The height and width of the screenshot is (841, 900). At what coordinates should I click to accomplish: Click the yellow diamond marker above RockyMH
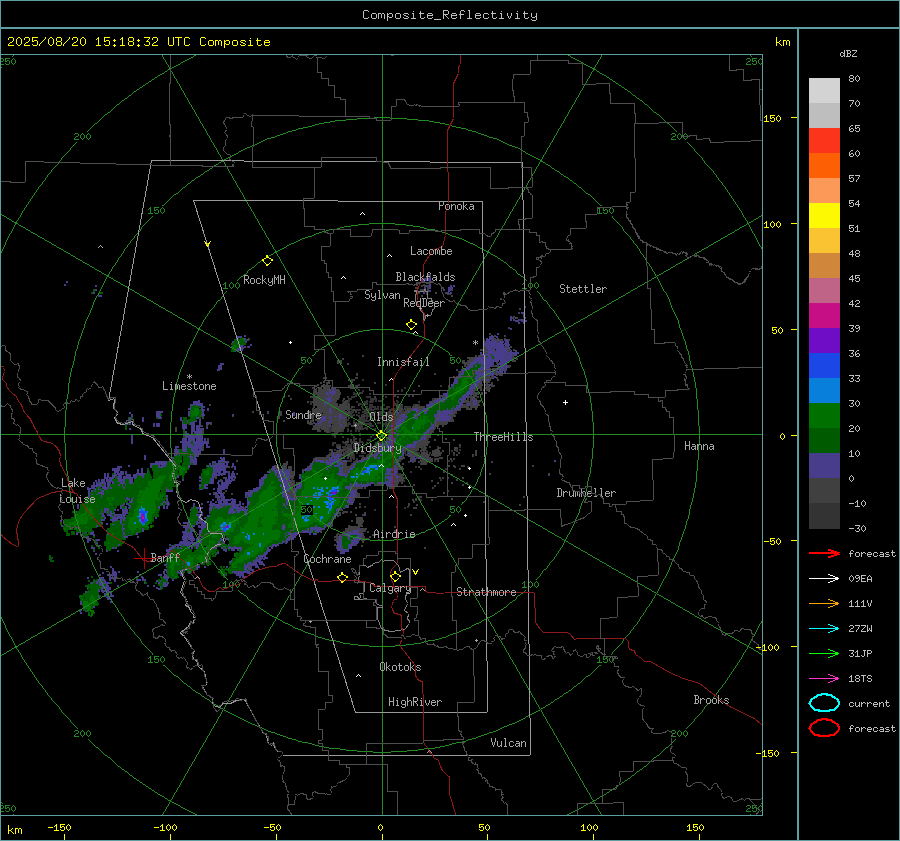[x=267, y=261]
